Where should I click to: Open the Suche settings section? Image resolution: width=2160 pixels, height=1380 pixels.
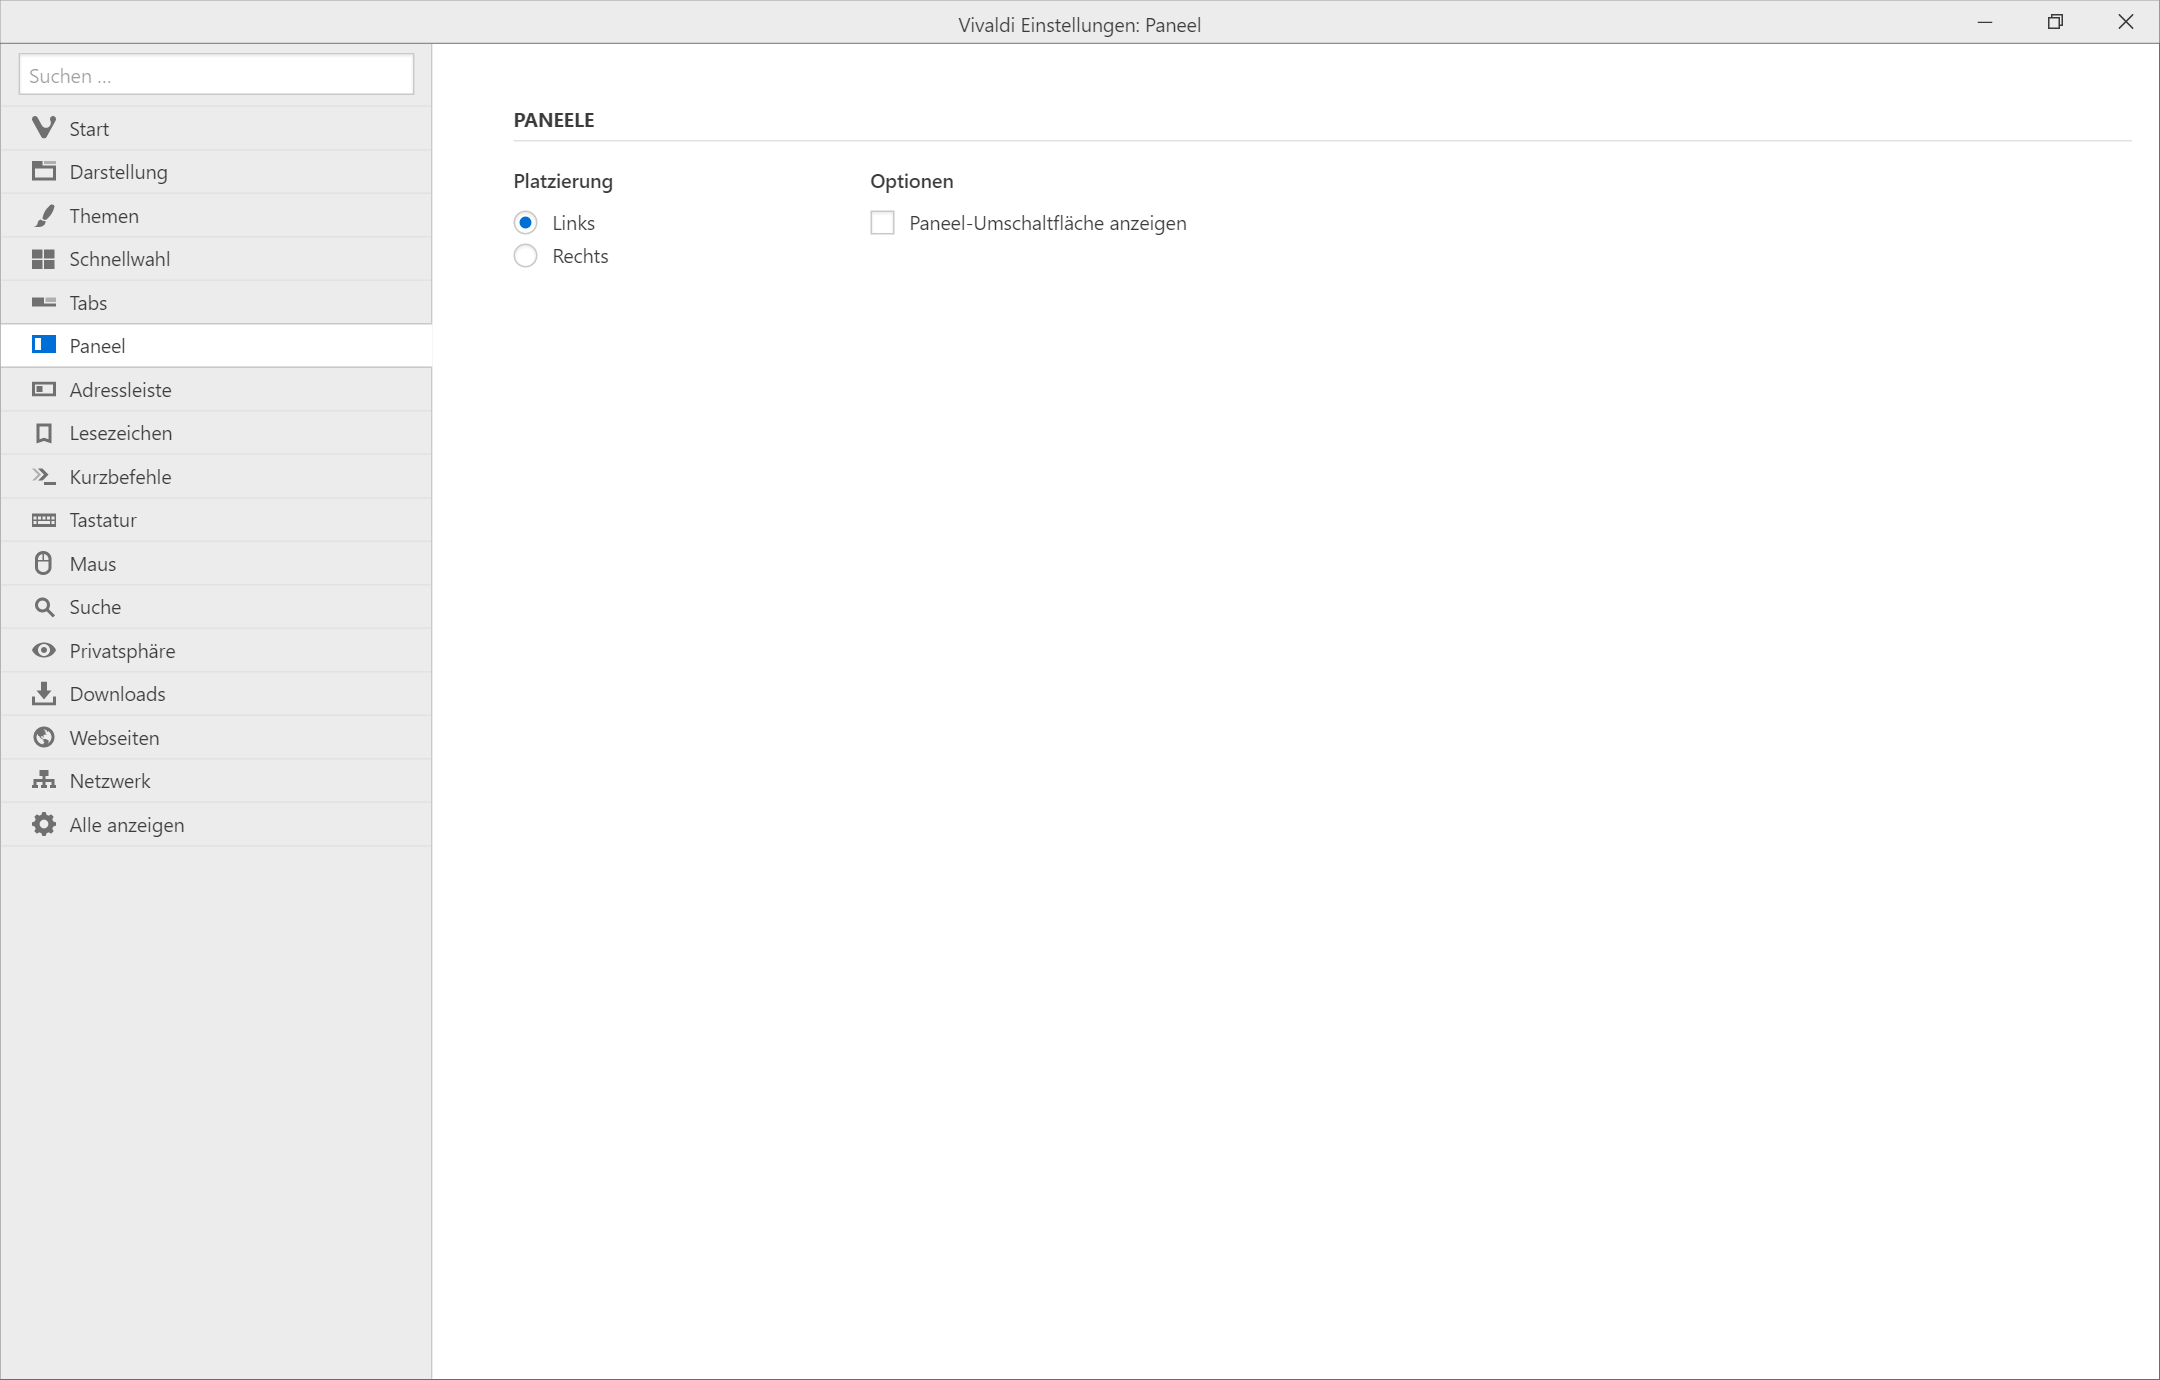(x=95, y=607)
